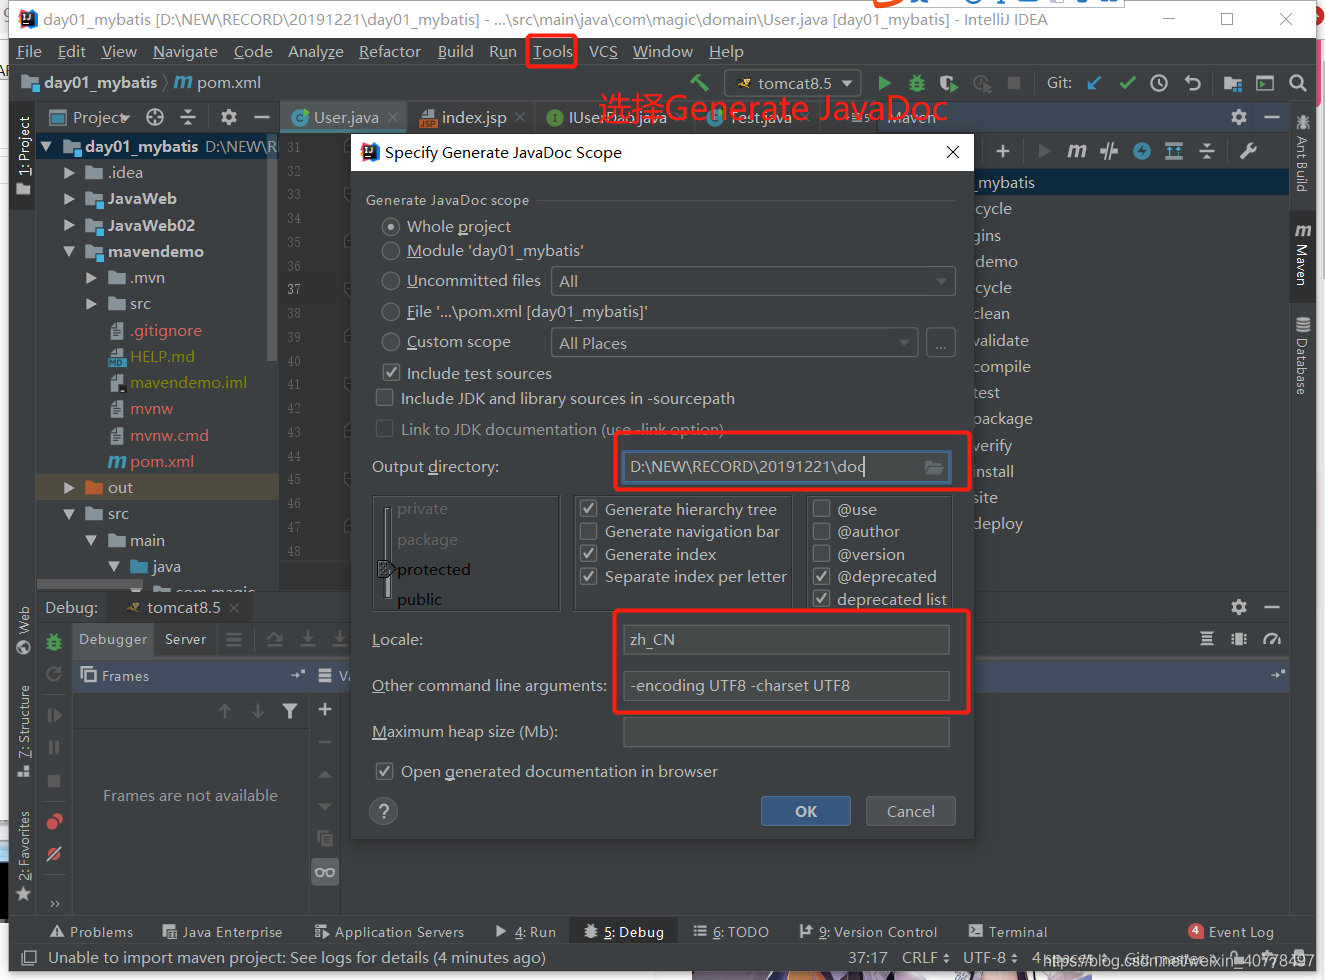Click OK in JavaDoc dialog
This screenshot has height=980, width=1325.
806,811
